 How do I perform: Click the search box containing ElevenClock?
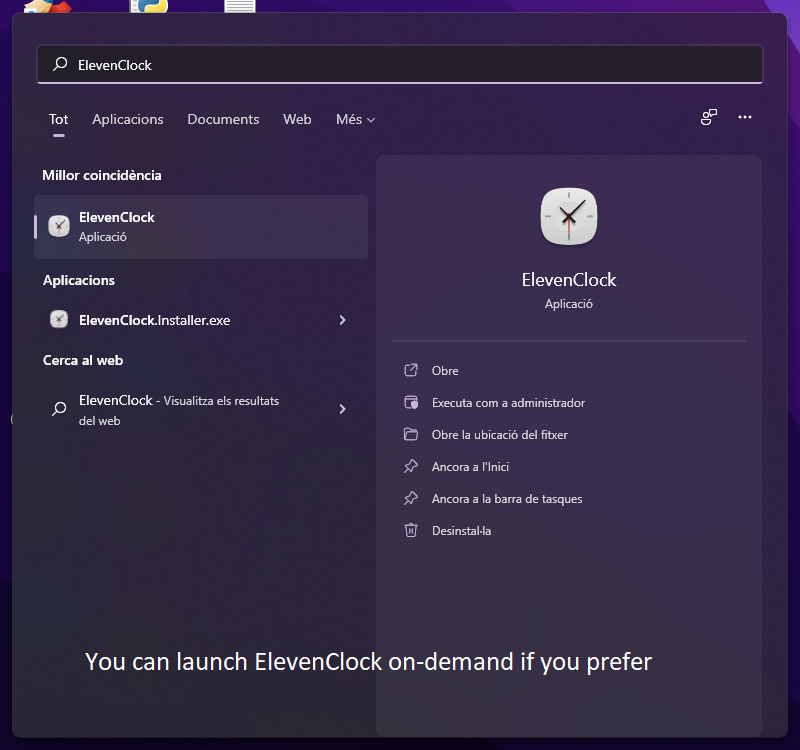tap(400, 64)
